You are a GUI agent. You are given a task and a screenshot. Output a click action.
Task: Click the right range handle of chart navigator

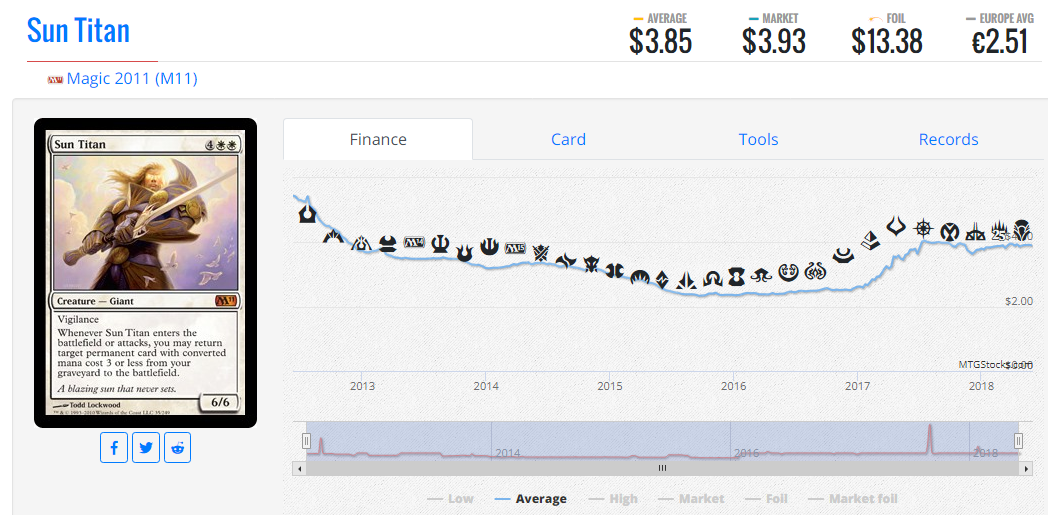pyautogui.click(x=1019, y=441)
